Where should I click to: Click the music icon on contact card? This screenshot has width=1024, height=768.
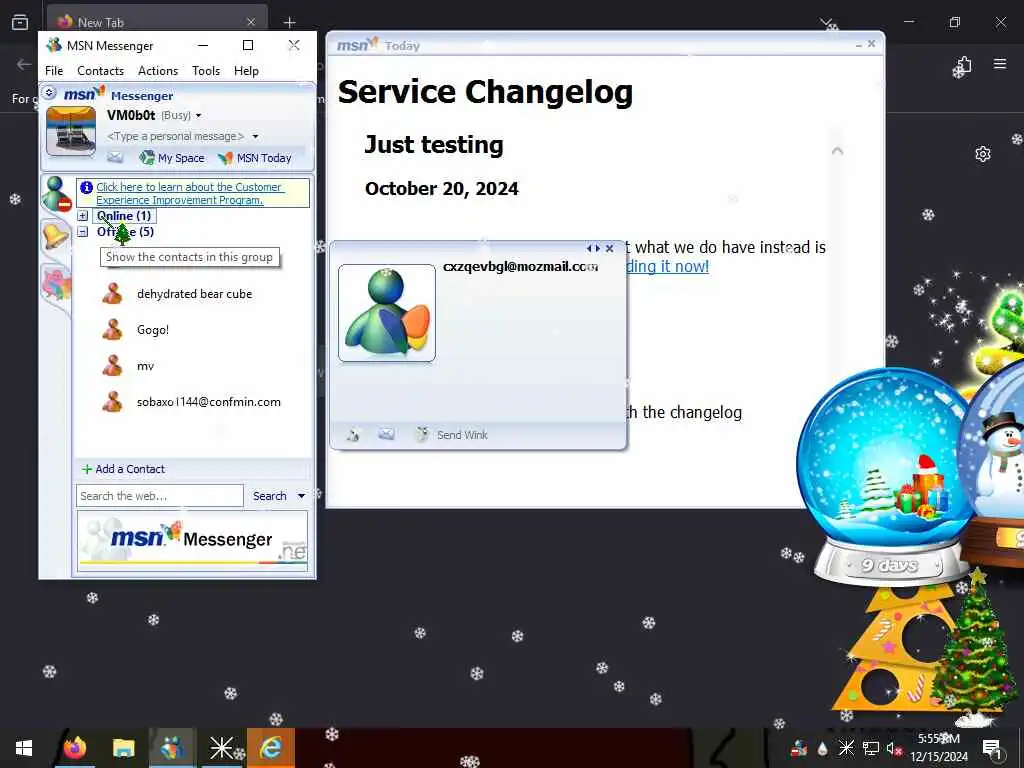(353, 434)
